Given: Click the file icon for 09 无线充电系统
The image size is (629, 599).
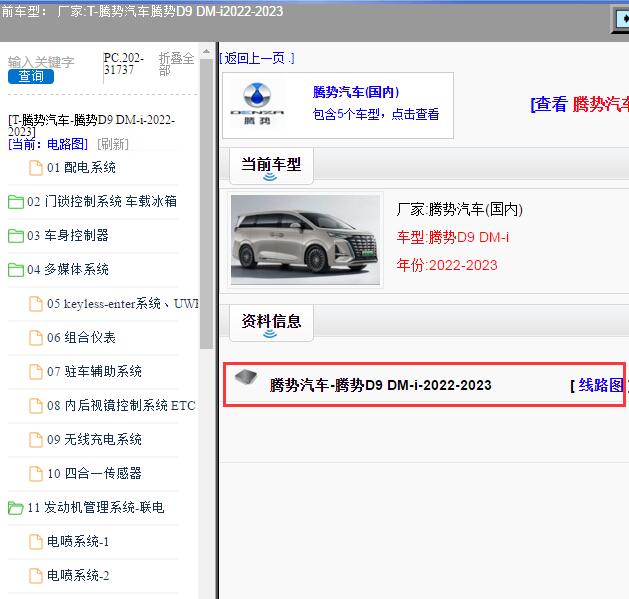Looking at the screenshot, I should tap(36, 440).
